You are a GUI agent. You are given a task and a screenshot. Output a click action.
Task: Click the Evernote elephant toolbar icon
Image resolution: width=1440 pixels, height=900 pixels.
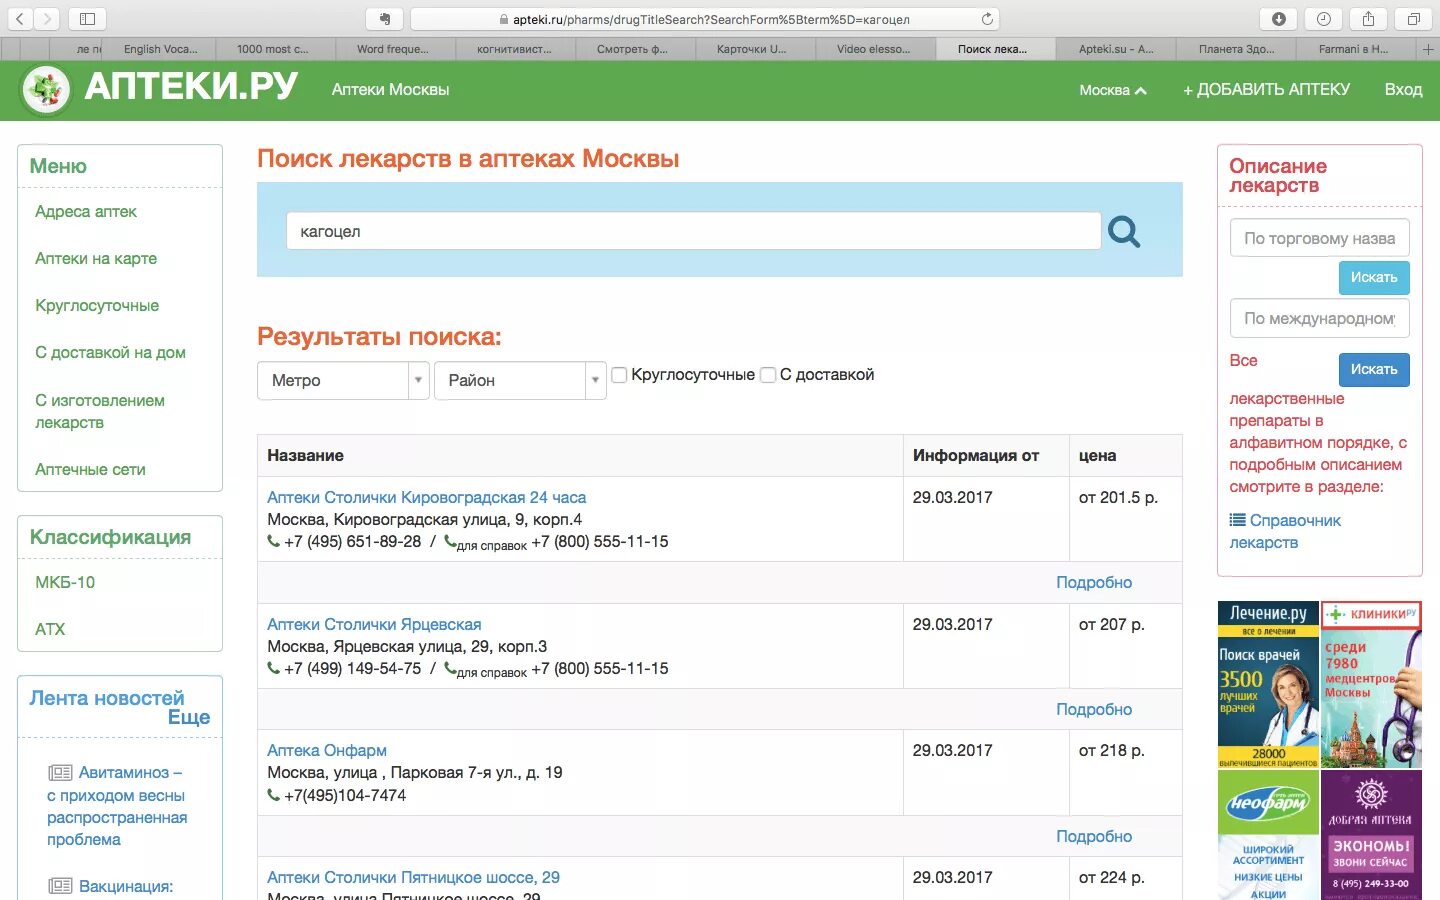click(384, 19)
